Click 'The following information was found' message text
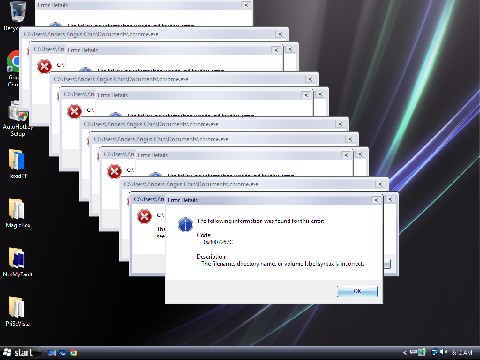The image size is (480, 360). pos(261,221)
